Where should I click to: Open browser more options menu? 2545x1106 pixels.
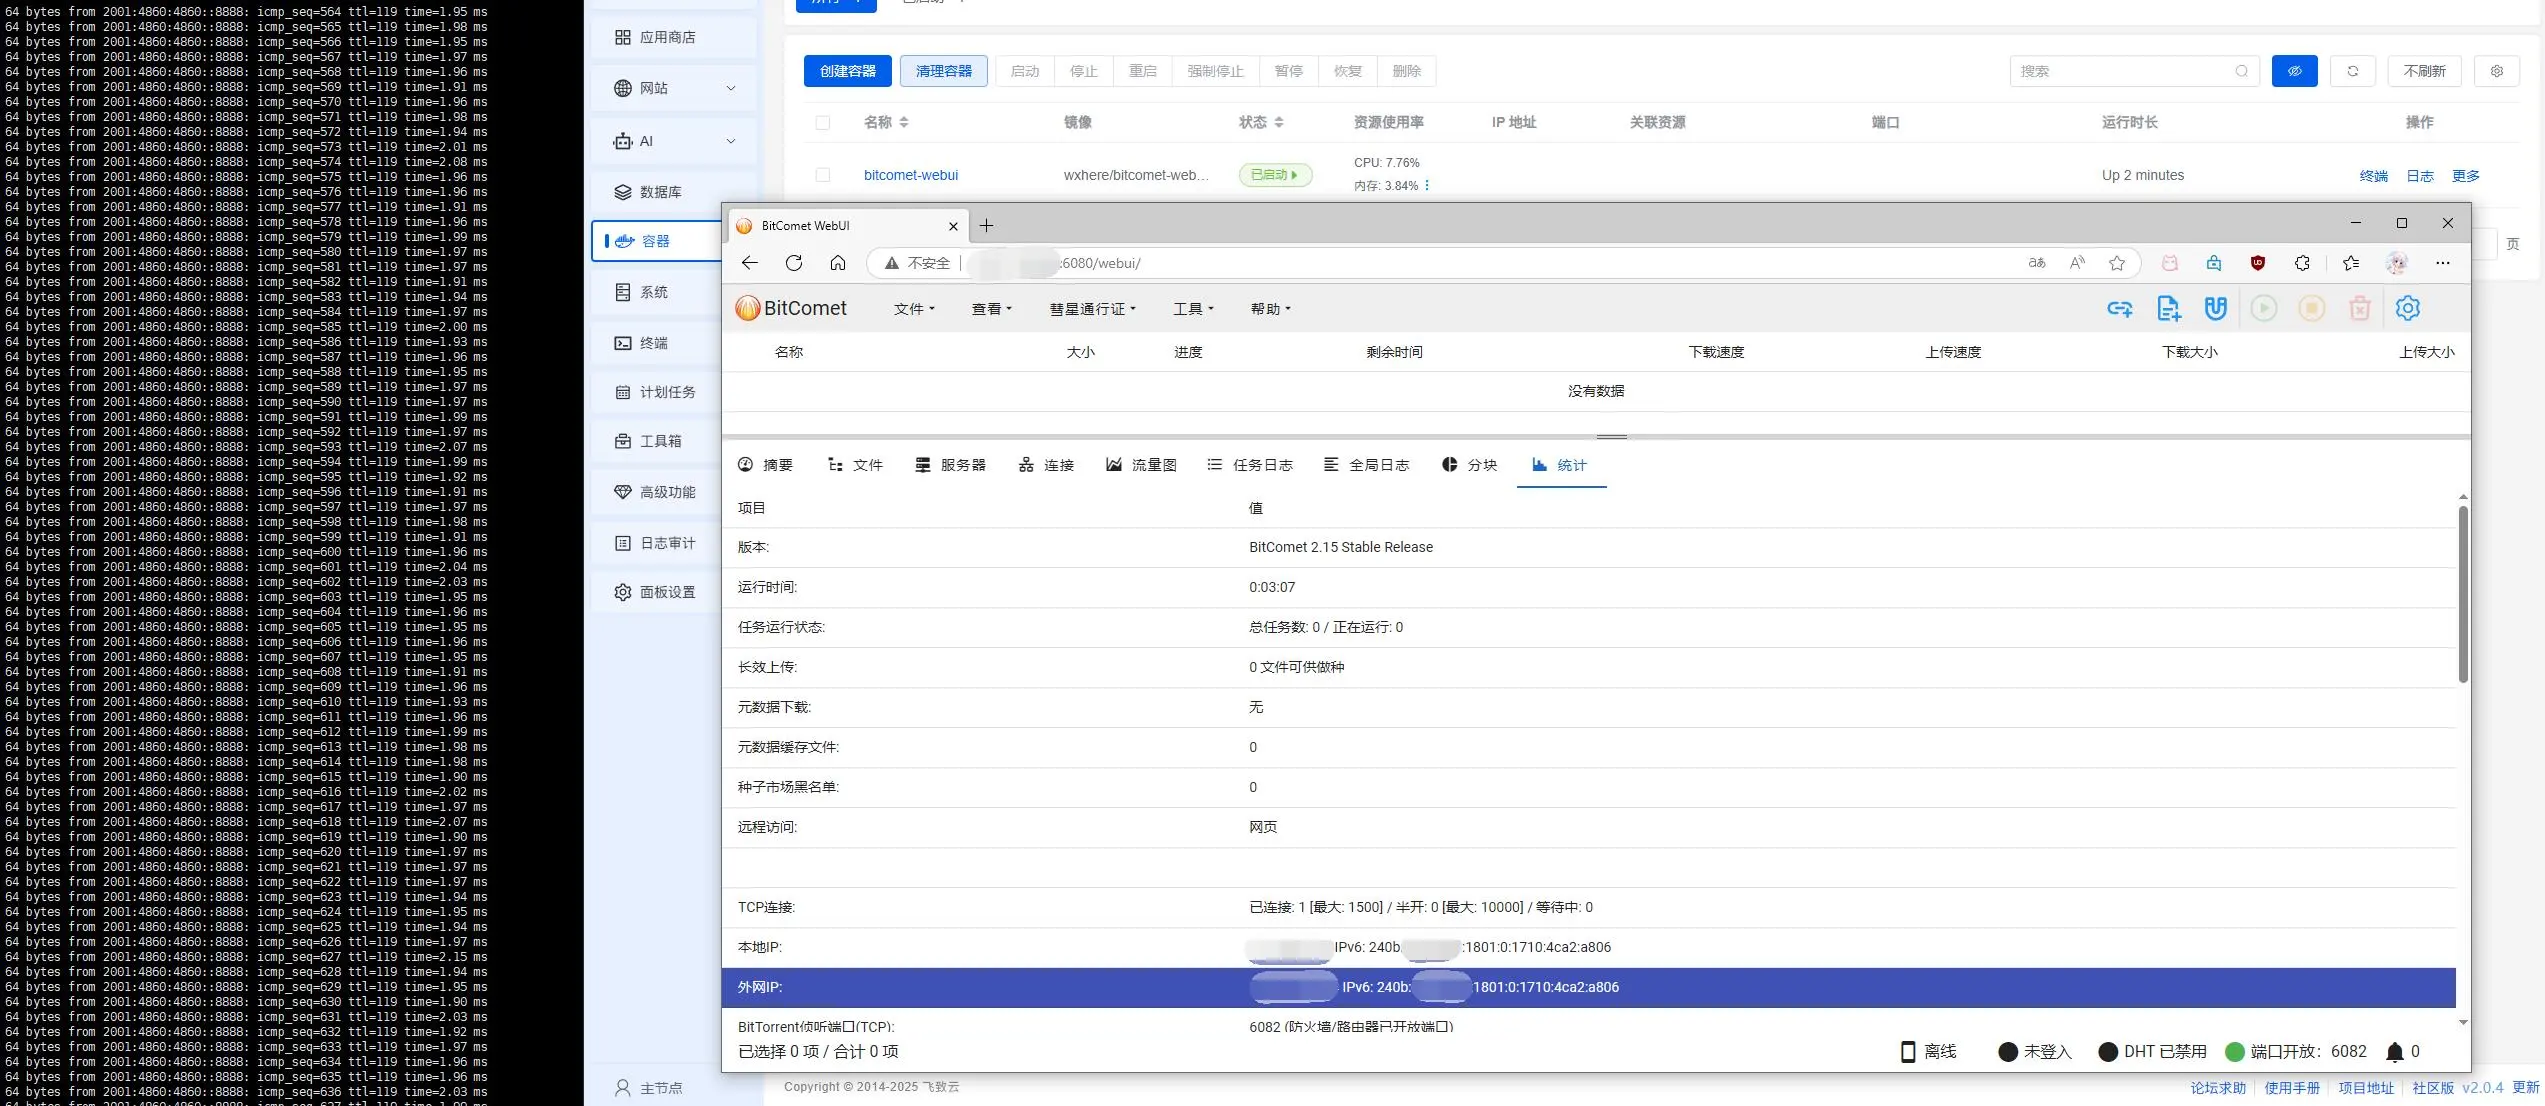click(x=2443, y=263)
